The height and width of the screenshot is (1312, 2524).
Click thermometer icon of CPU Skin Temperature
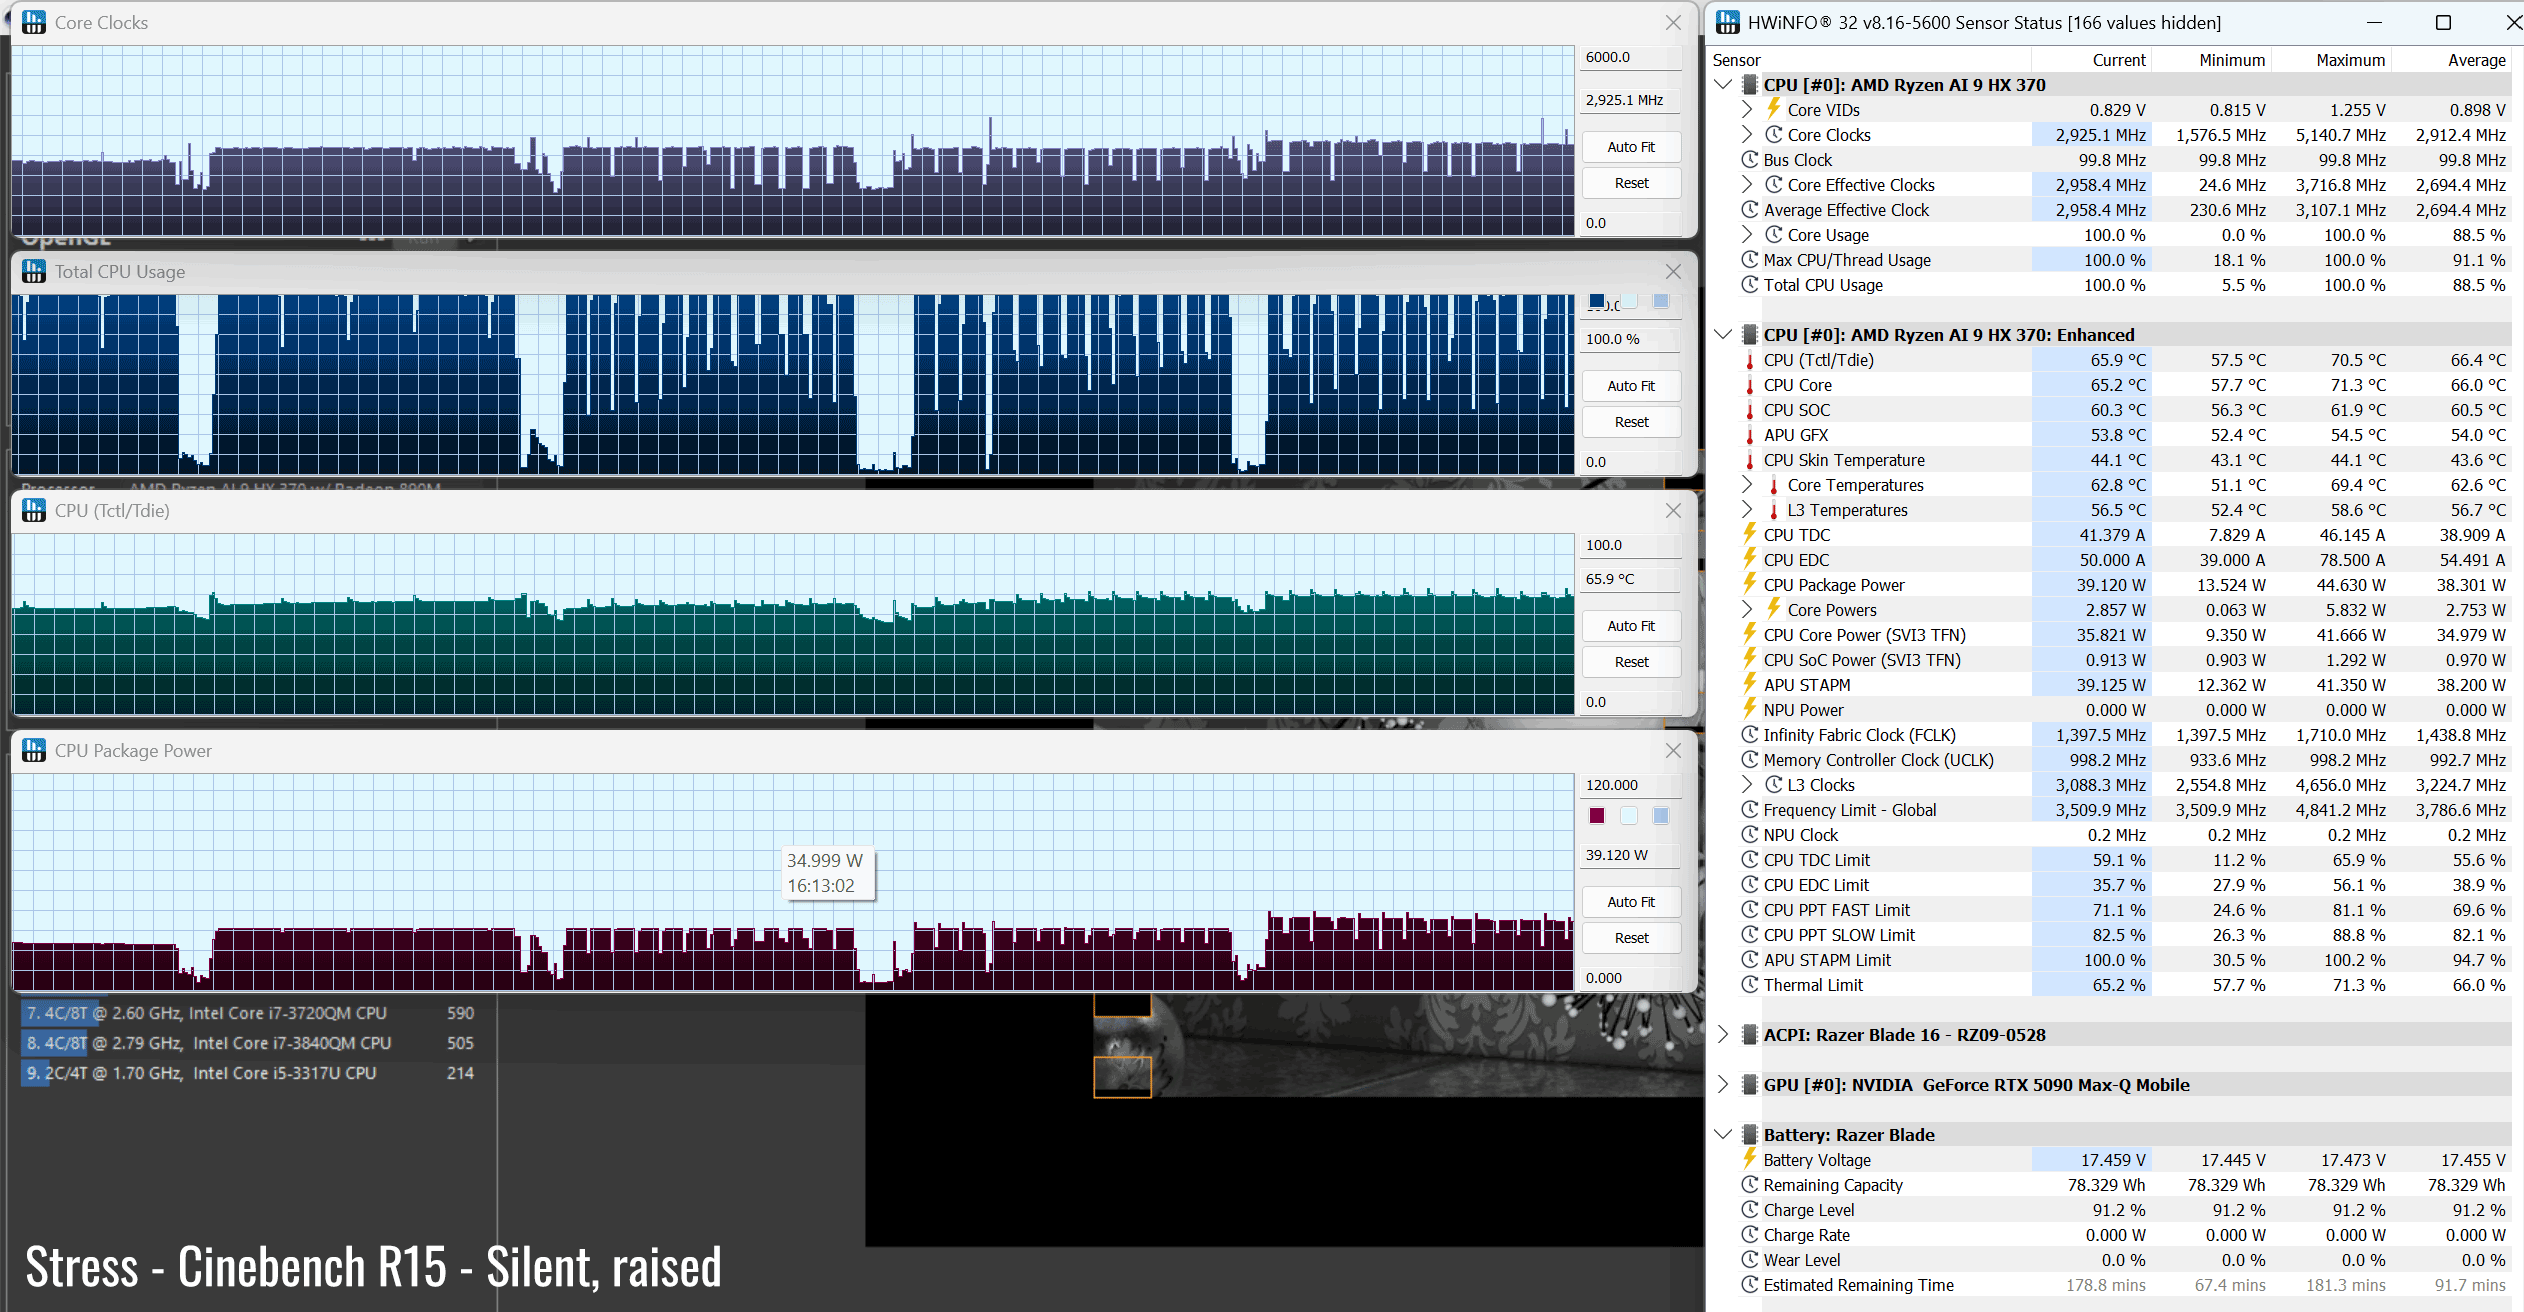pyautogui.click(x=1750, y=460)
